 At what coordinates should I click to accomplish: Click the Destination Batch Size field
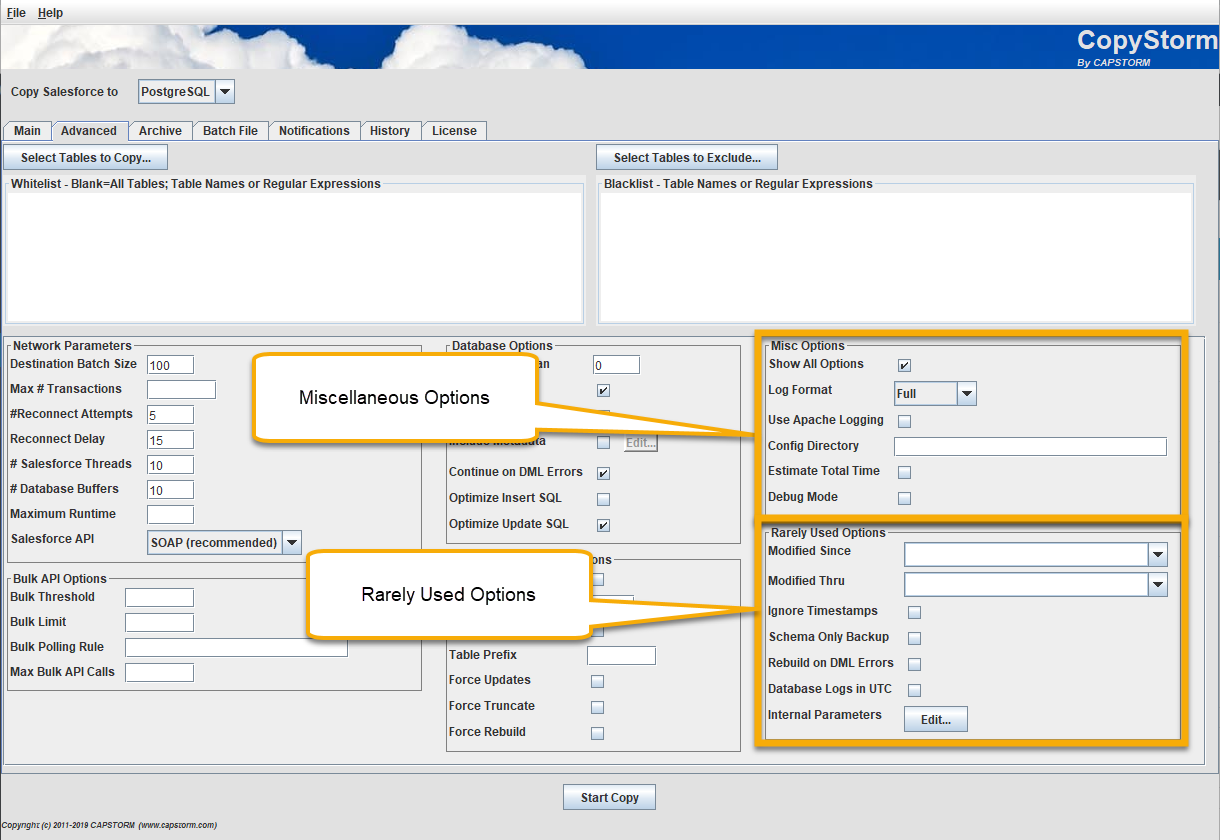pyautogui.click(x=170, y=365)
